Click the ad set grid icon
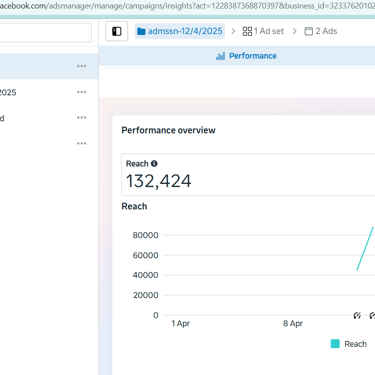Image resolution: width=375 pixels, height=375 pixels. pyautogui.click(x=247, y=31)
